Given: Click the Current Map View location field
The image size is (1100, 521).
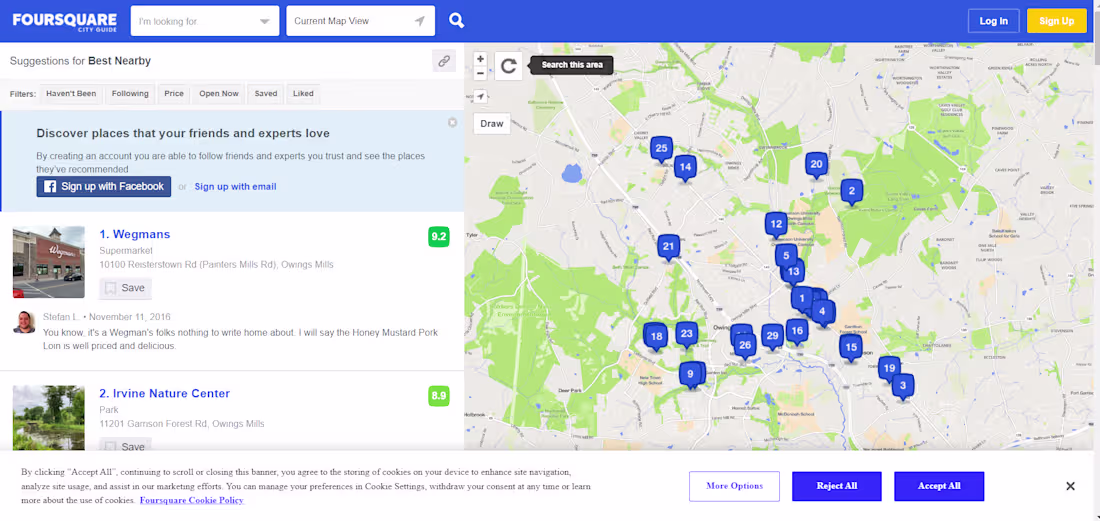Looking at the screenshot, I should 361,21.
